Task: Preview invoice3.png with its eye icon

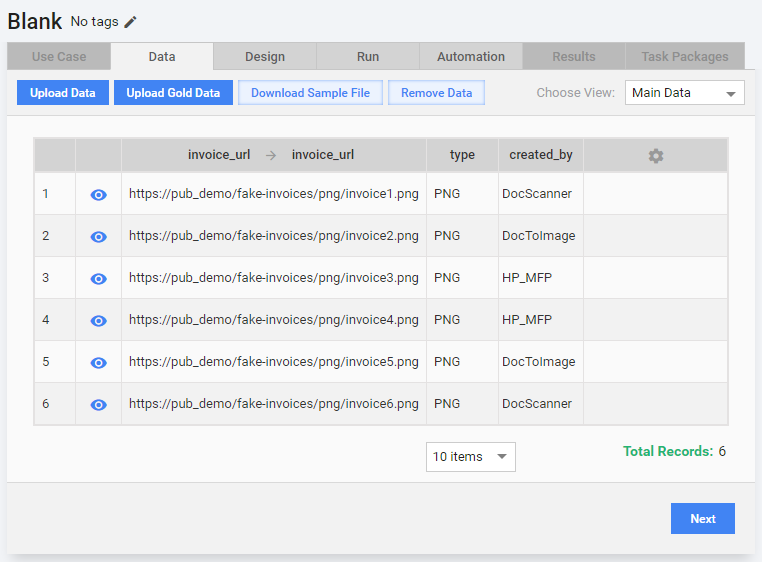Action: pos(99,279)
